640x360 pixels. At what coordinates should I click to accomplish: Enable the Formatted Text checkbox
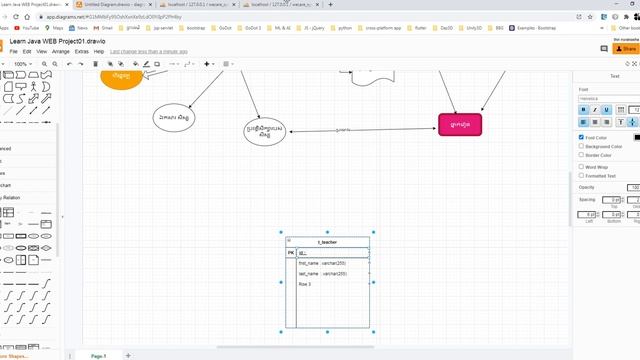click(x=581, y=176)
